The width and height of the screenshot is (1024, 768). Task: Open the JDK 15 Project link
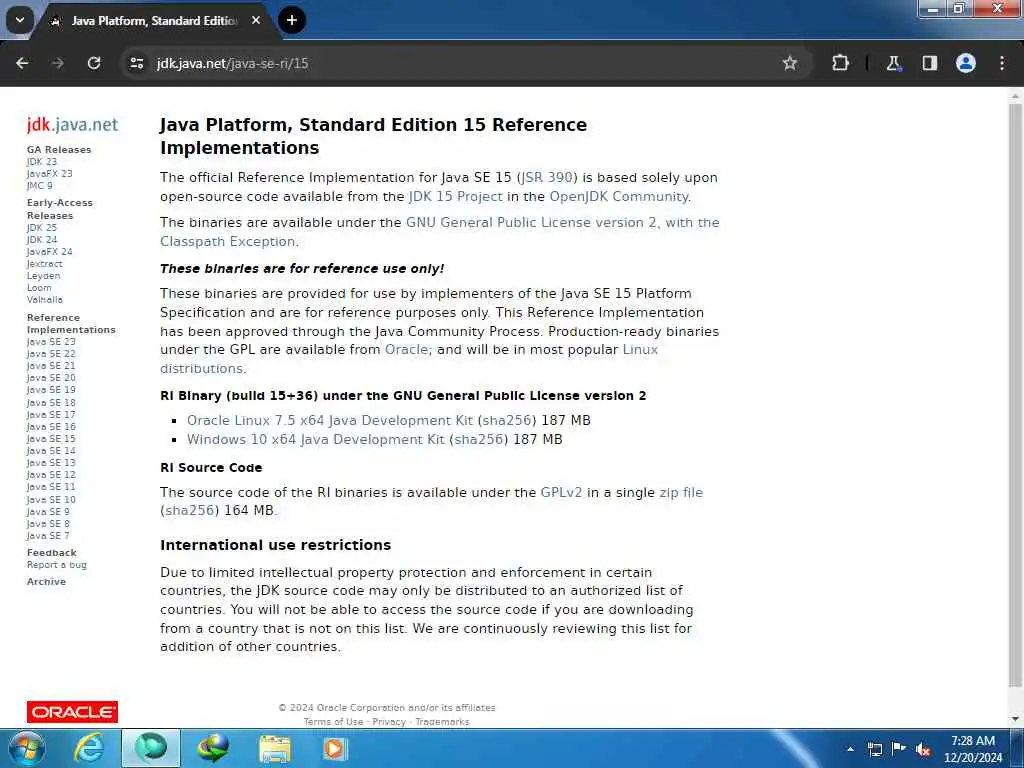pos(456,197)
